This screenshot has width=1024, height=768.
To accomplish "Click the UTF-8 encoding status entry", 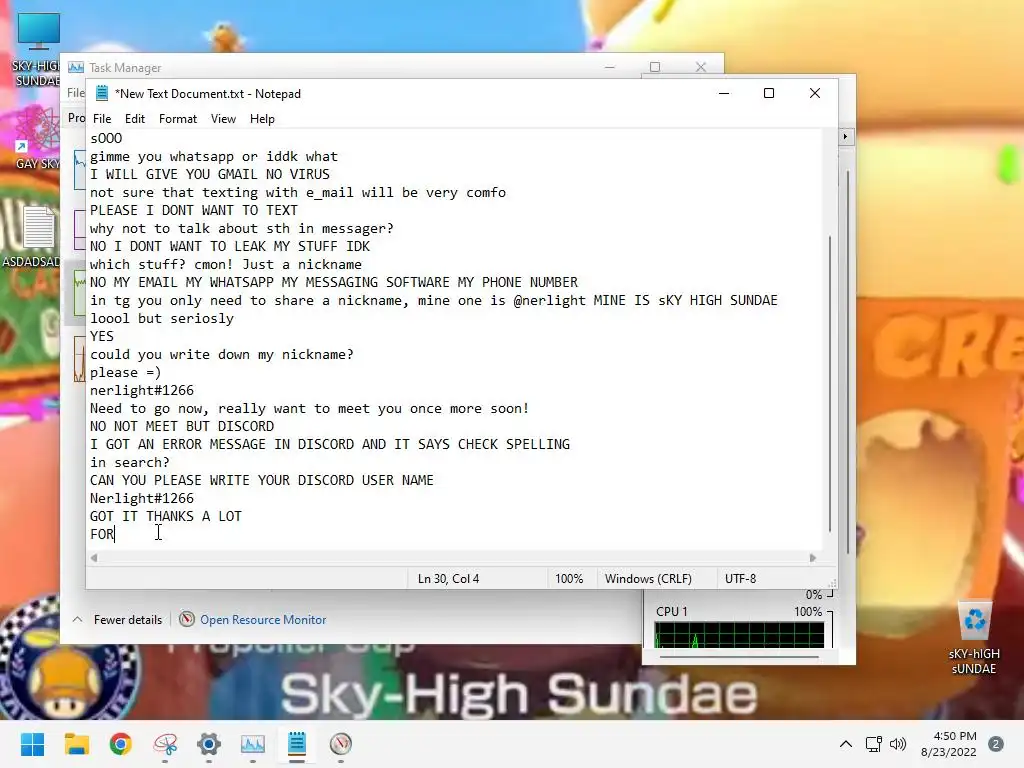I will [x=741, y=579].
